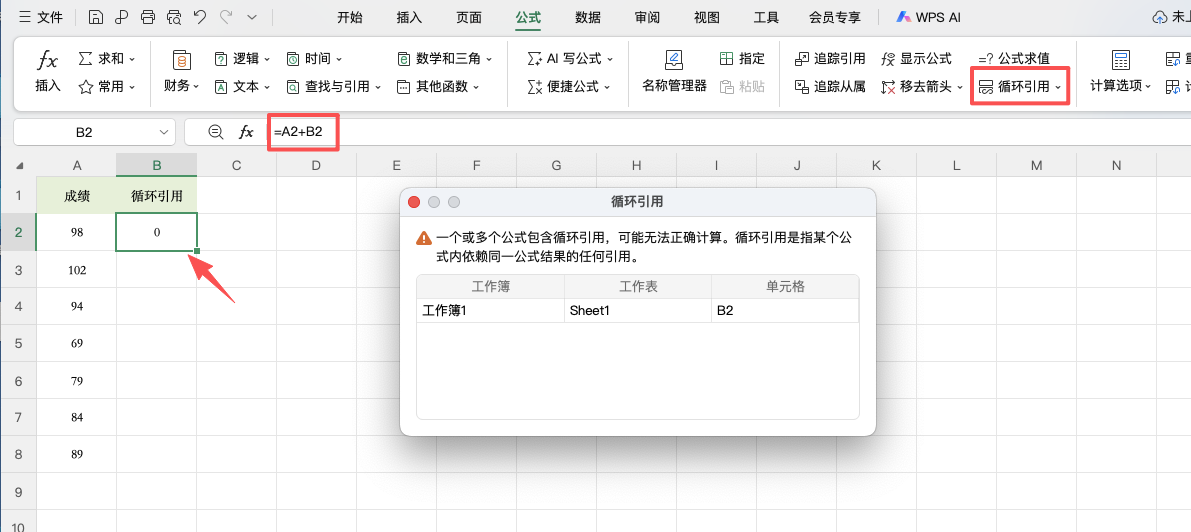1191x532 pixels.
Task: Click the fx 插入 function button
Action: pos(48,72)
